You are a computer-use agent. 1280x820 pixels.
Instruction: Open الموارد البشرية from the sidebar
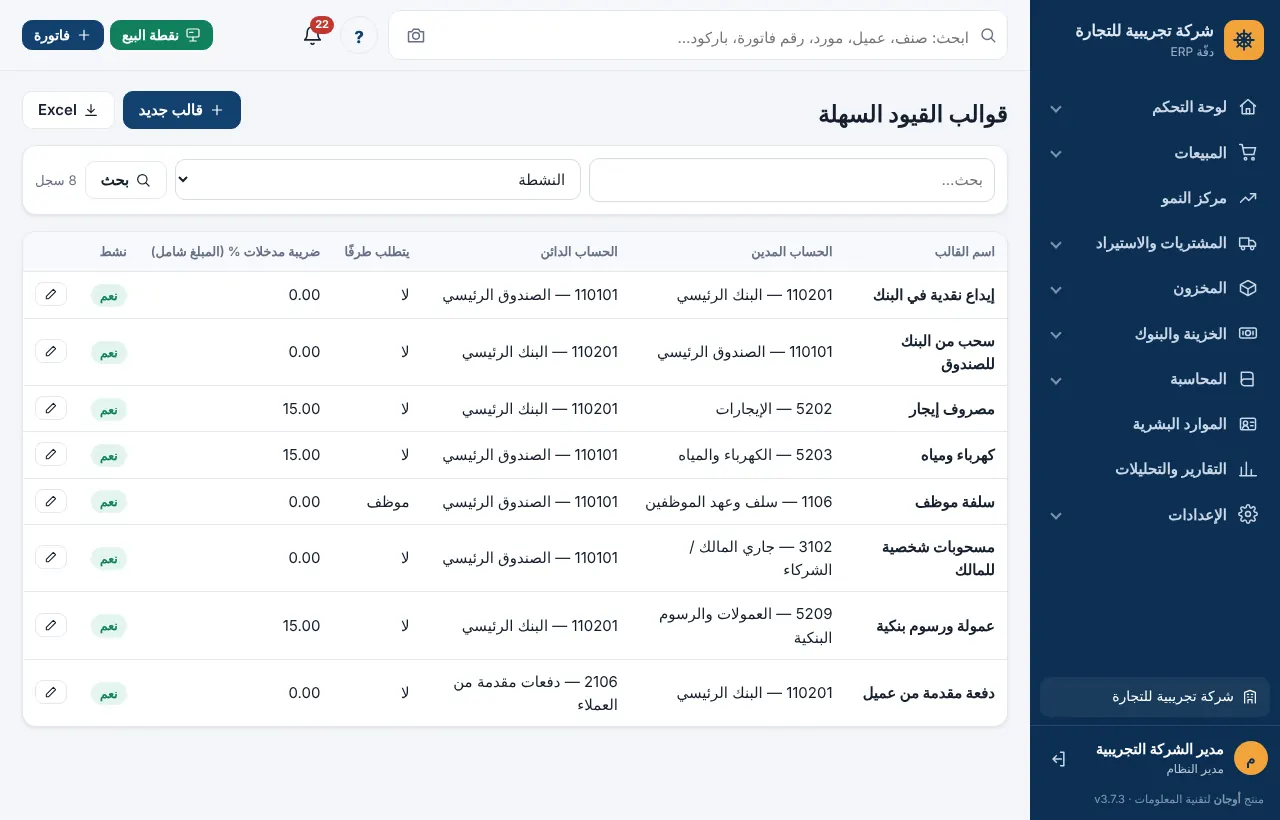pos(1155,424)
